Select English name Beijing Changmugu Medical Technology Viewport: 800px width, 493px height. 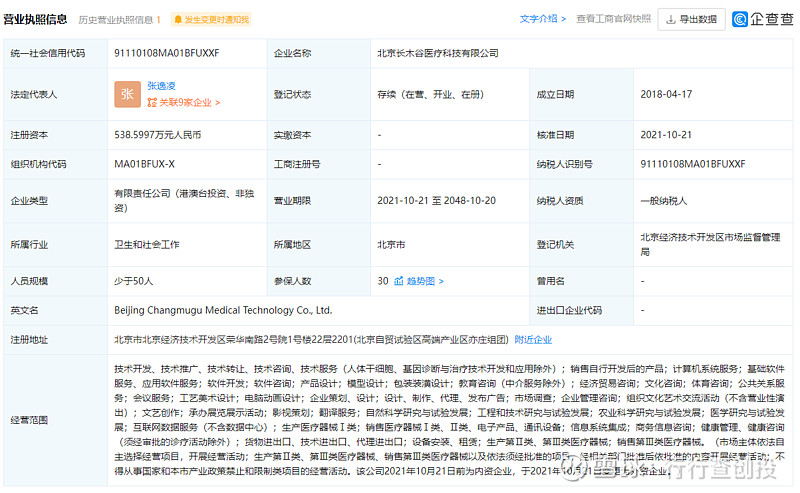pyautogui.click(x=223, y=310)
